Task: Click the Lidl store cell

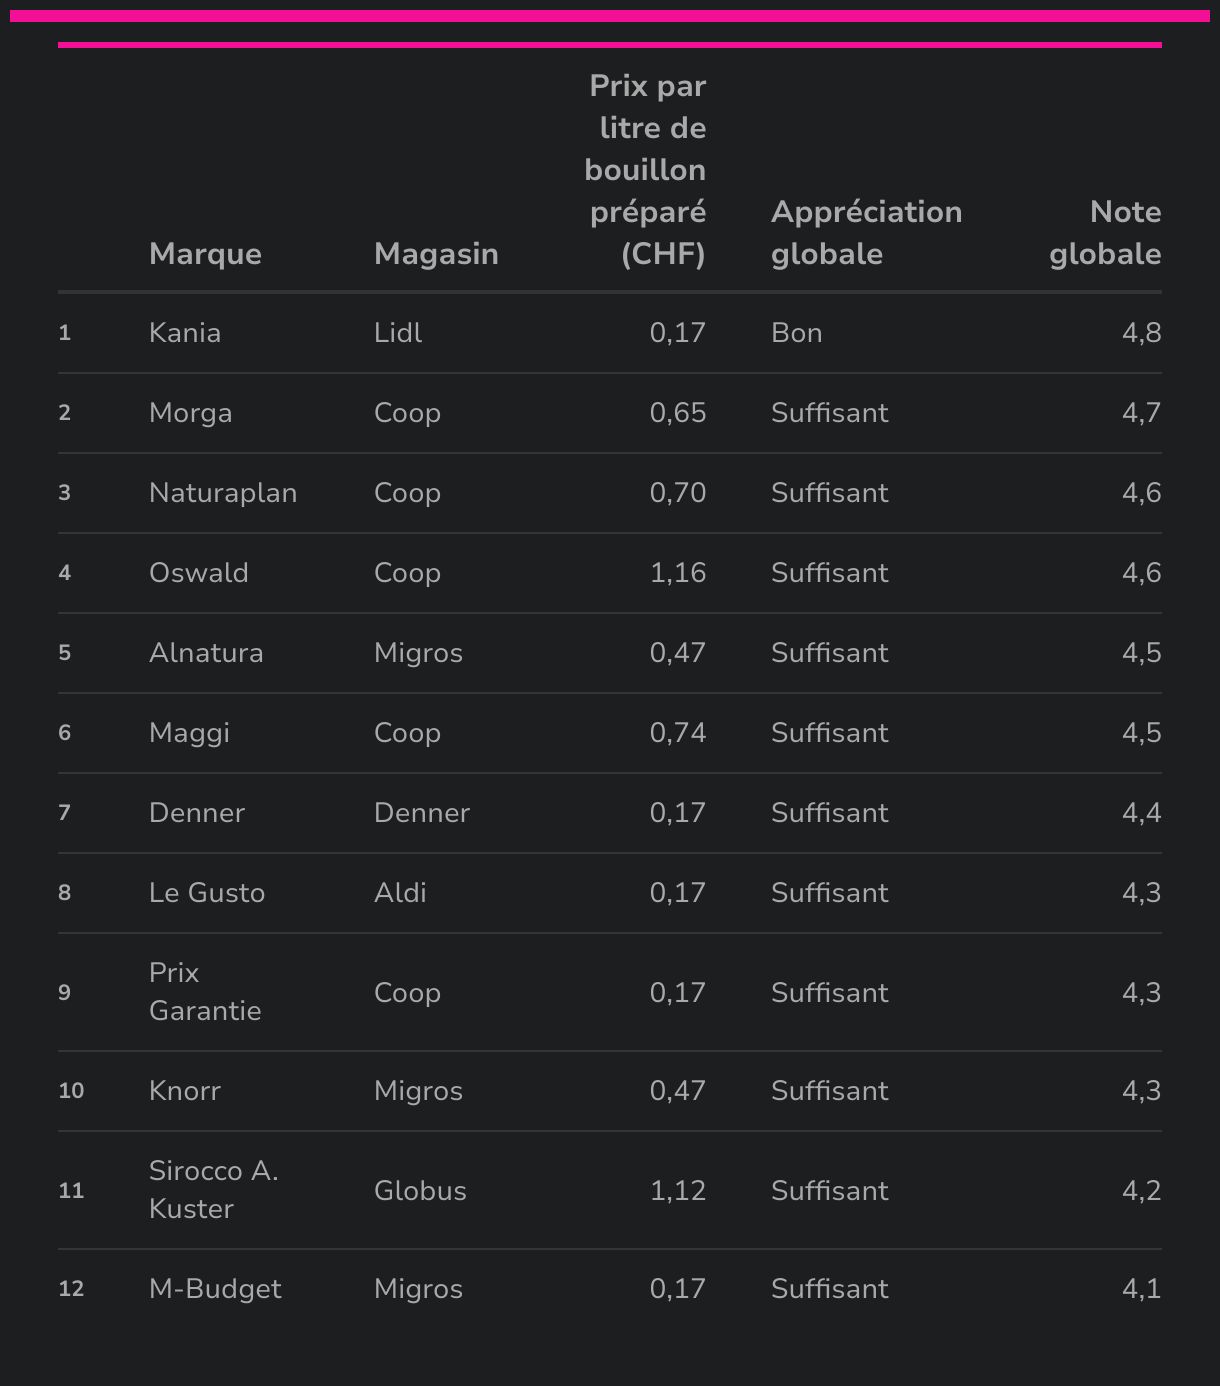Action: (x=398, y=333)
